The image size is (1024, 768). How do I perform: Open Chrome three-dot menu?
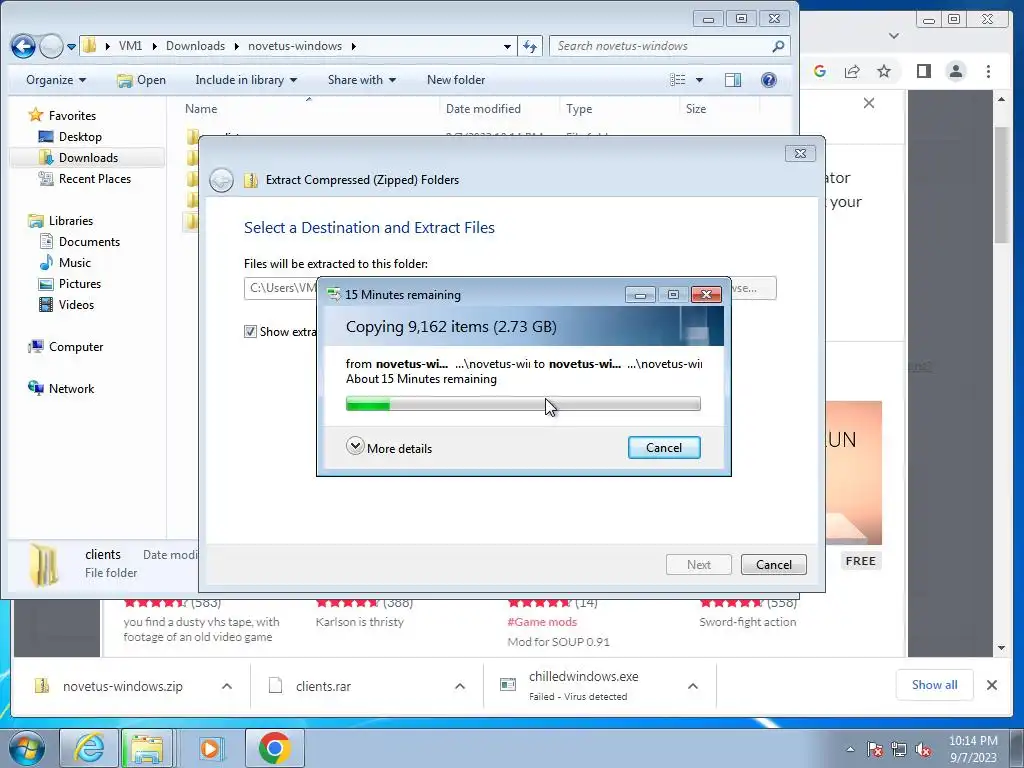pos(988,71)
